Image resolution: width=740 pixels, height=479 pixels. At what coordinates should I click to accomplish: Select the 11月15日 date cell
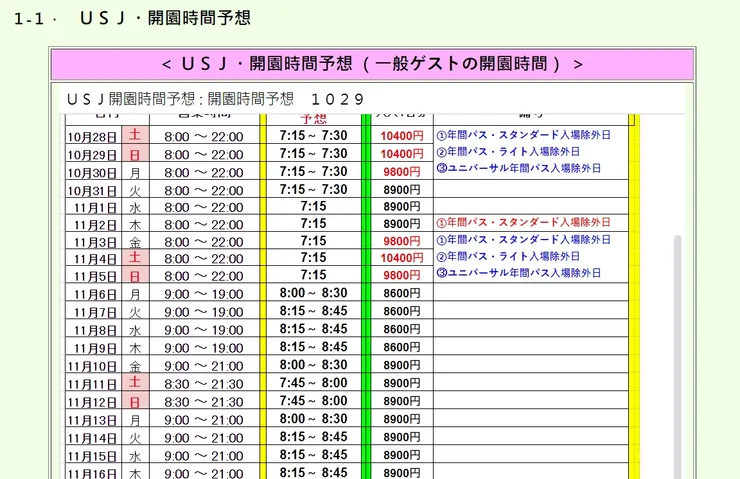coord(92,456)
